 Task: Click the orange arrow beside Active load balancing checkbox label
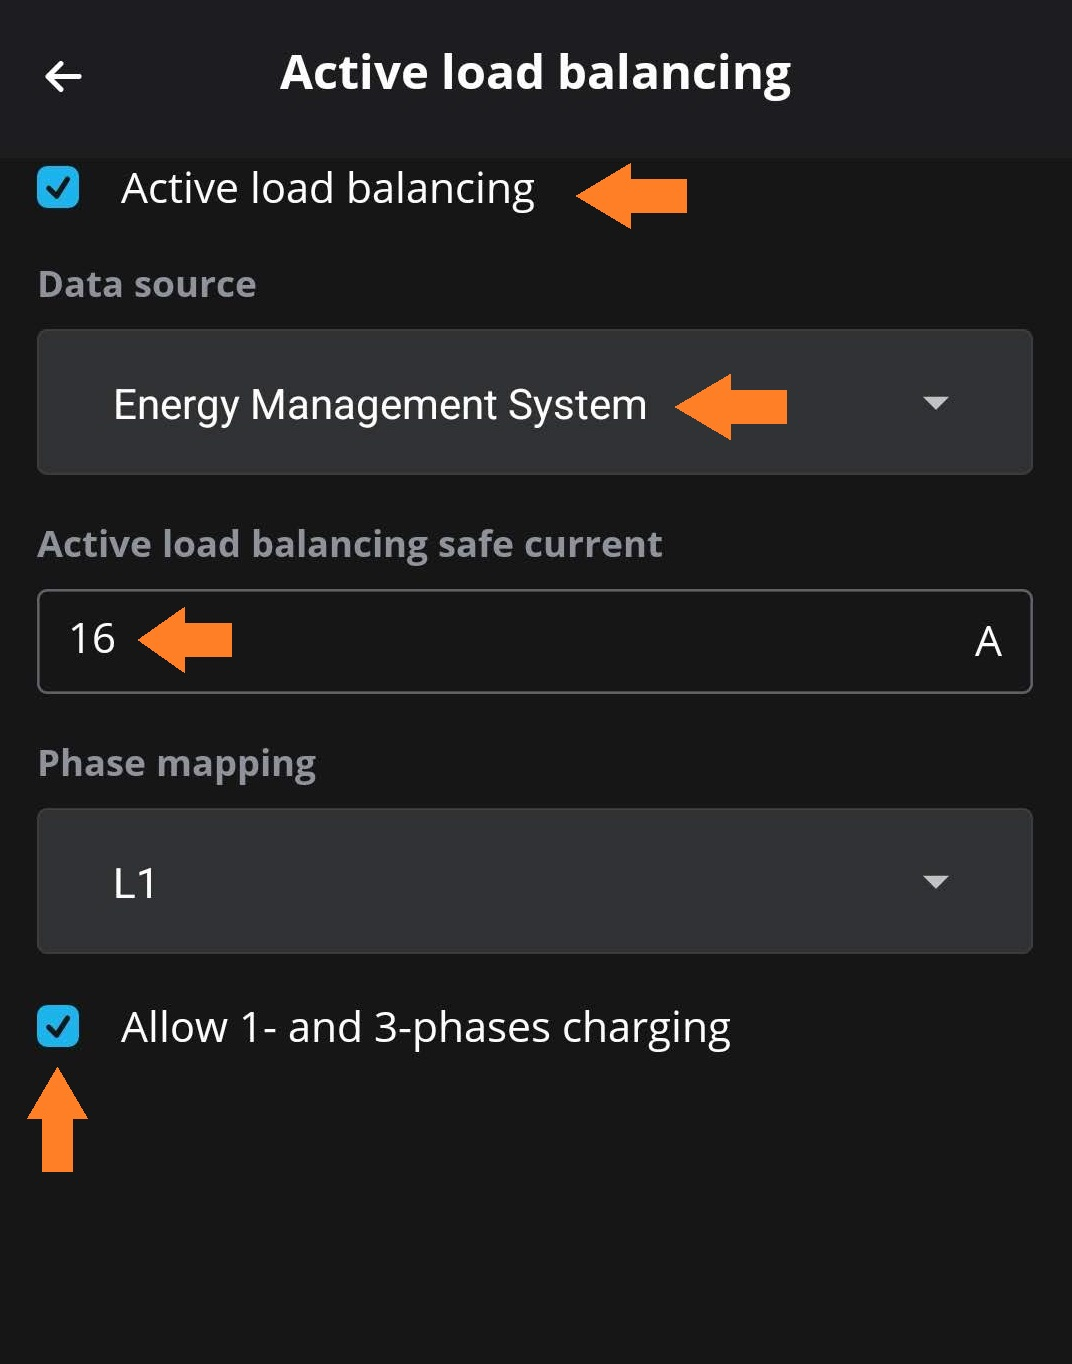633,195
